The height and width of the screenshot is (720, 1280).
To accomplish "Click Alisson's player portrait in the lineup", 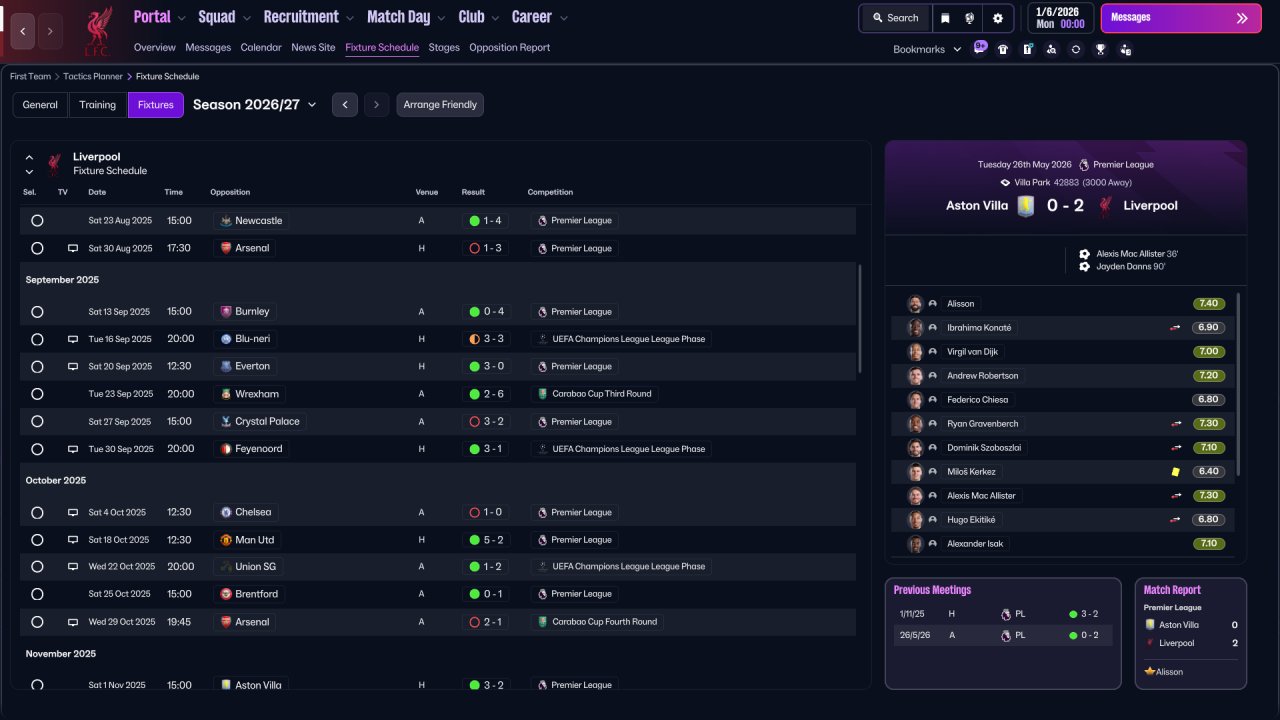I will pos(914,304).
